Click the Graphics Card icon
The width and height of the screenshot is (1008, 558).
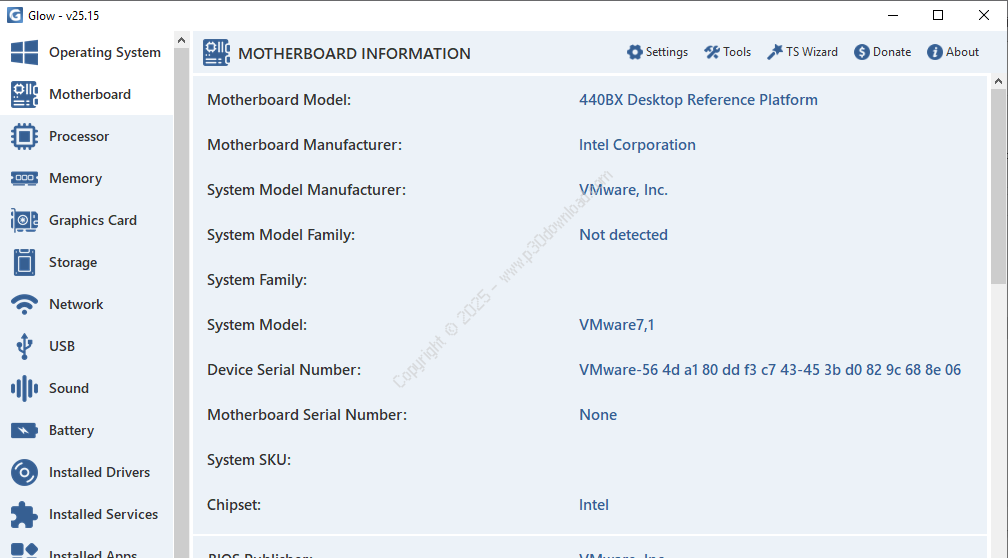coord(24,221)
